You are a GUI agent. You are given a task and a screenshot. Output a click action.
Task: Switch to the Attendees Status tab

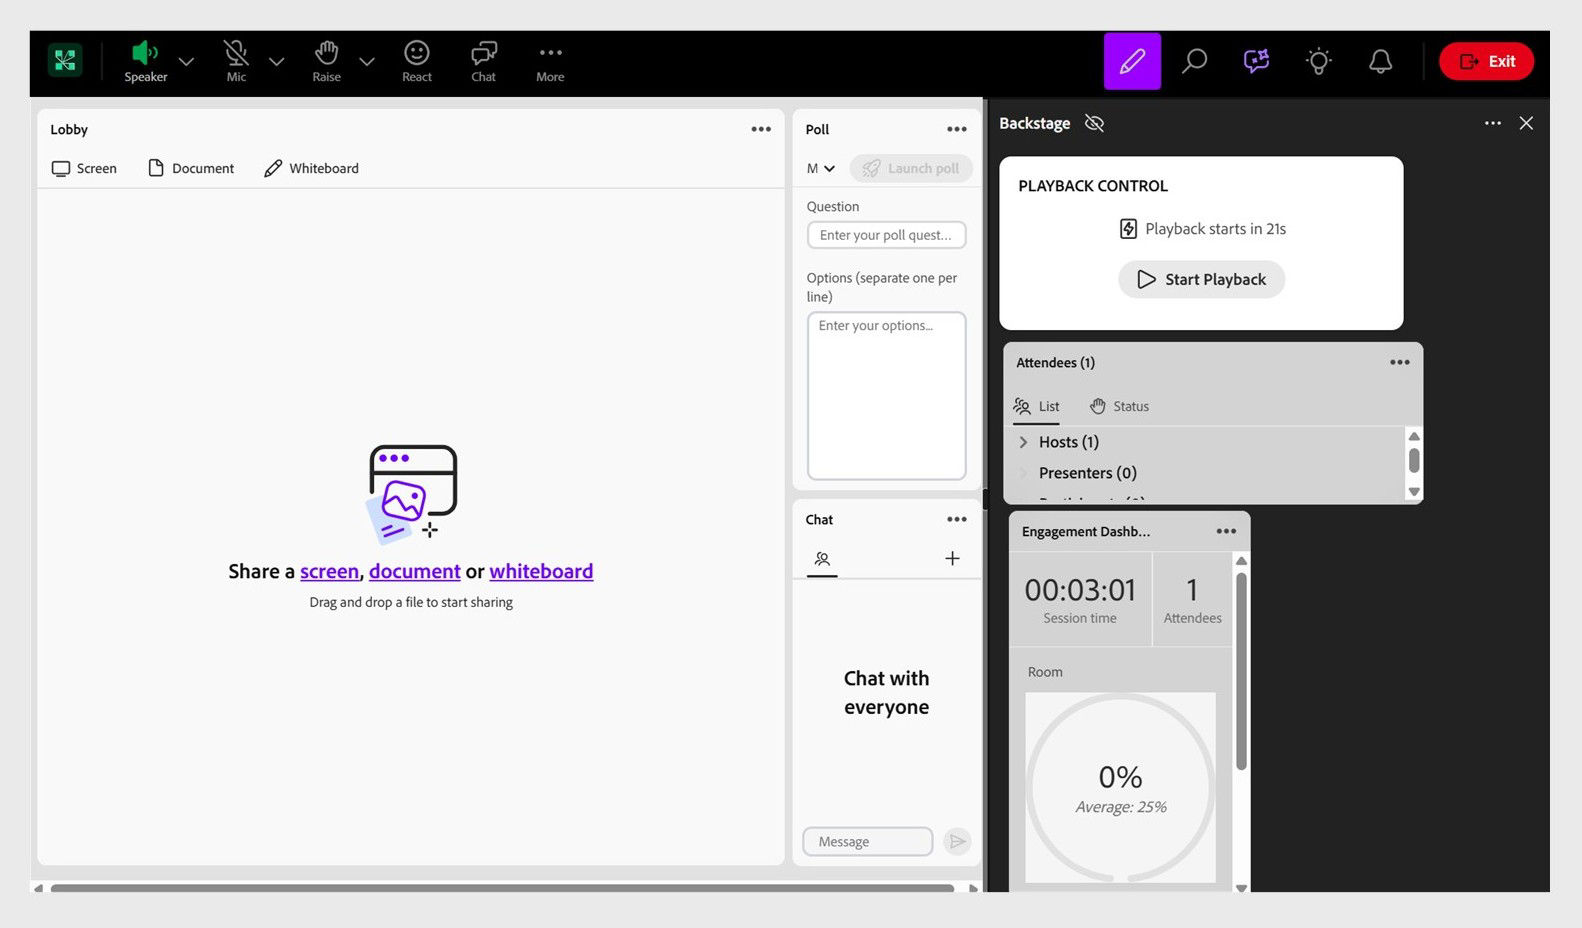point(1119,406)
